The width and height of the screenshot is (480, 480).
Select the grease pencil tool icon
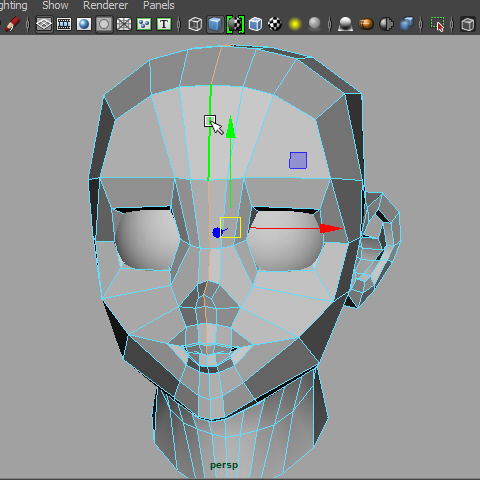tap(12, 24)
